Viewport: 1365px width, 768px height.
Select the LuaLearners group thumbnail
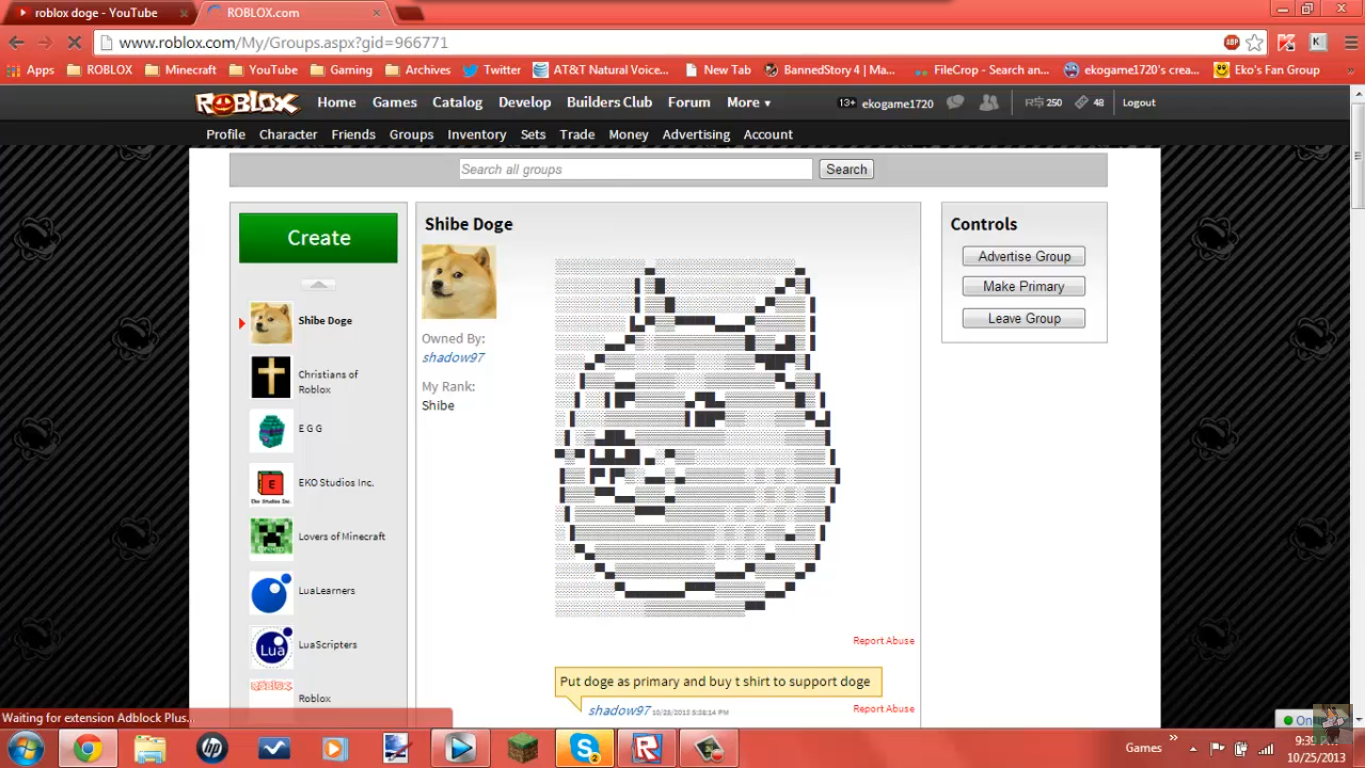pos(271,592)
